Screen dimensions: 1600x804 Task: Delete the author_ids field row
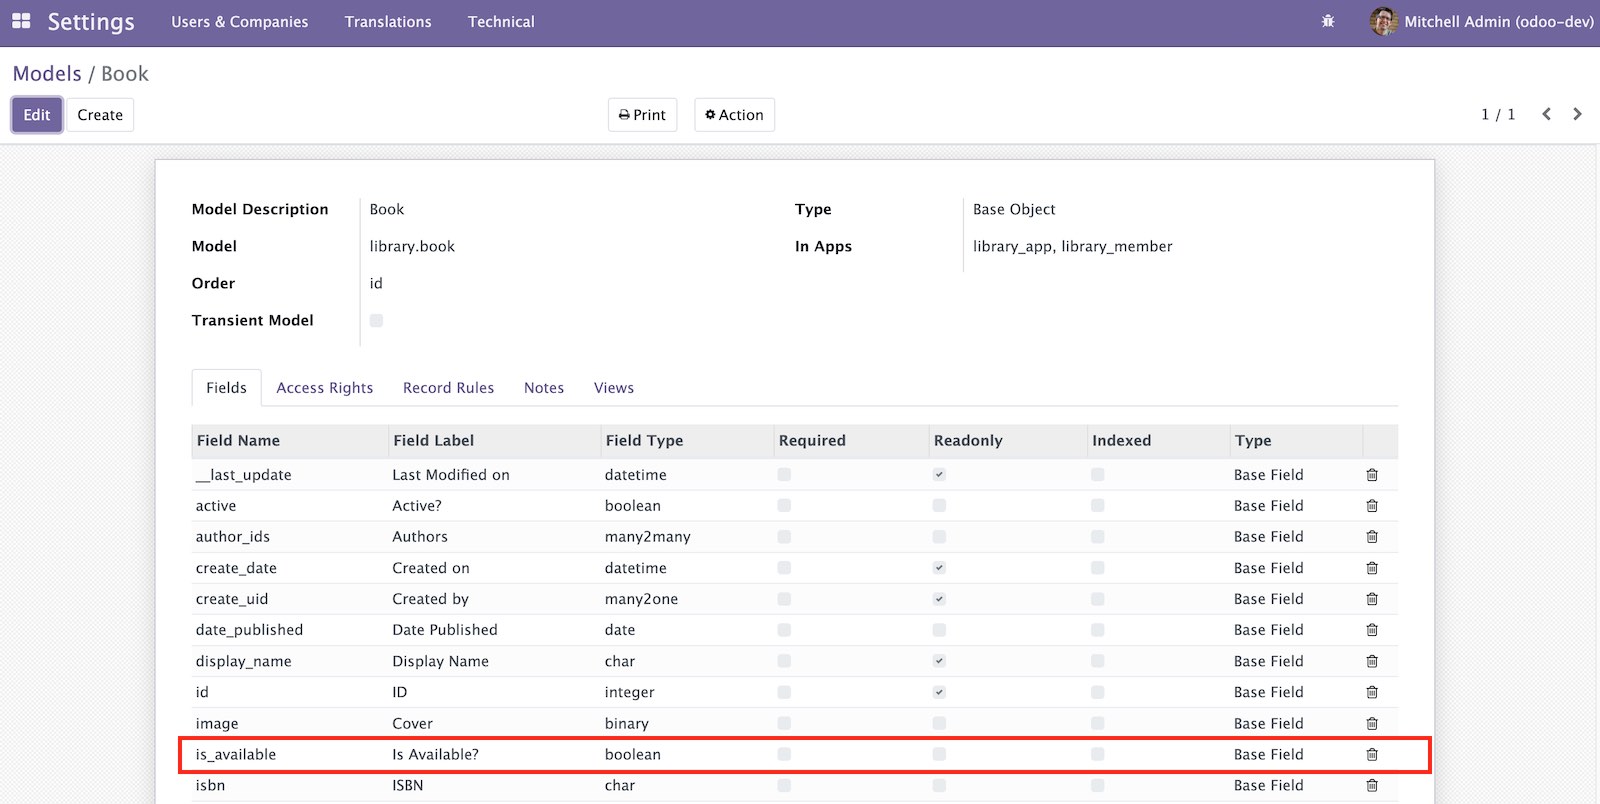(1372, 537)
